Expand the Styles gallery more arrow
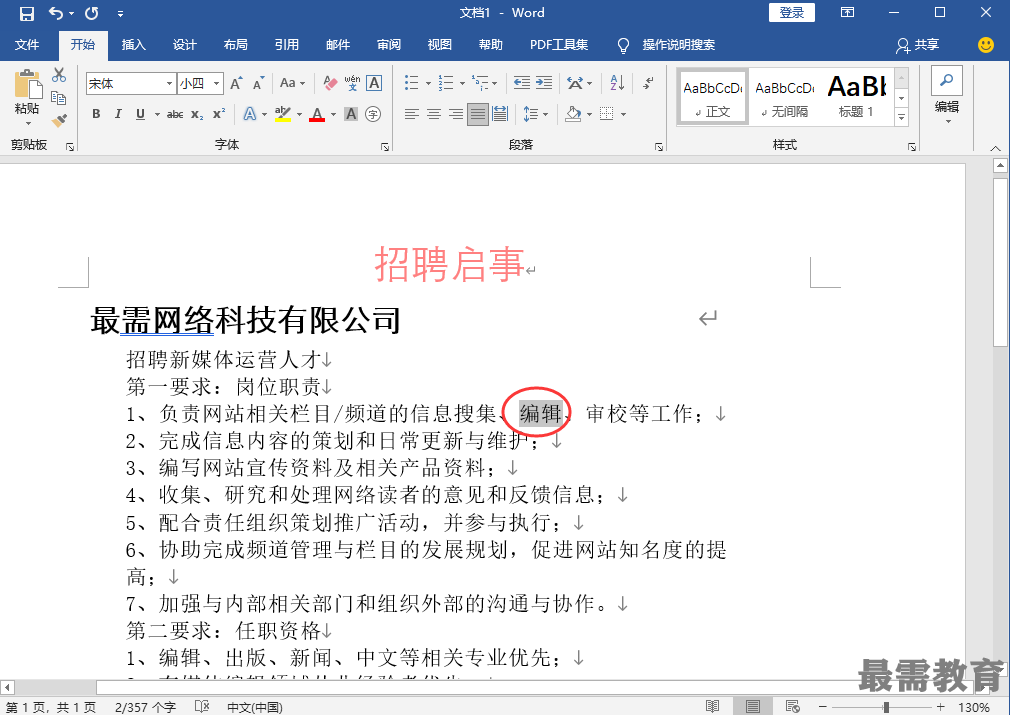 (902, 117)
